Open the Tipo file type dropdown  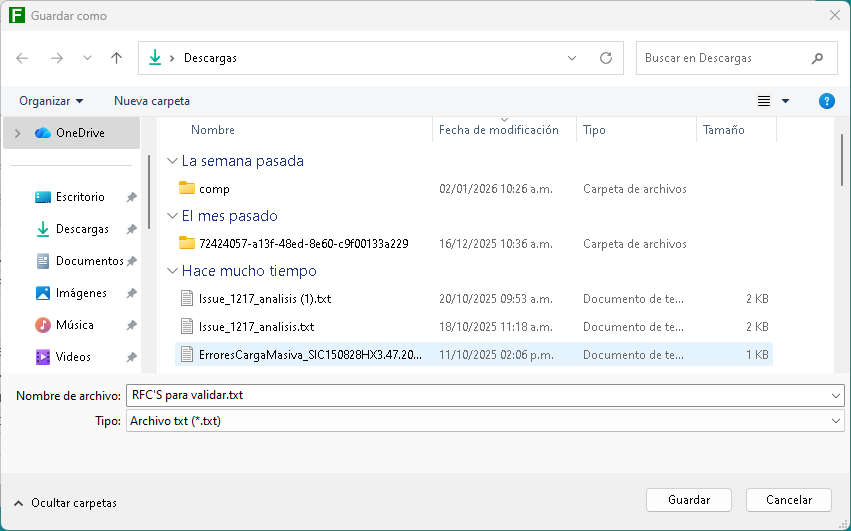836,422
